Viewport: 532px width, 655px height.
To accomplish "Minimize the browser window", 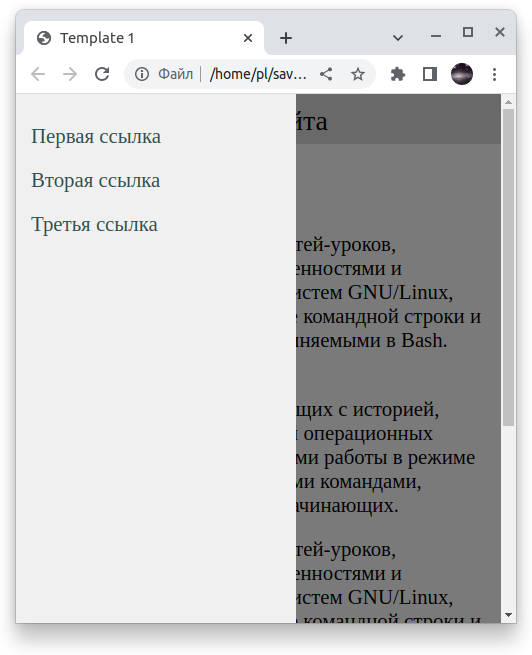I will click(436, 36).
